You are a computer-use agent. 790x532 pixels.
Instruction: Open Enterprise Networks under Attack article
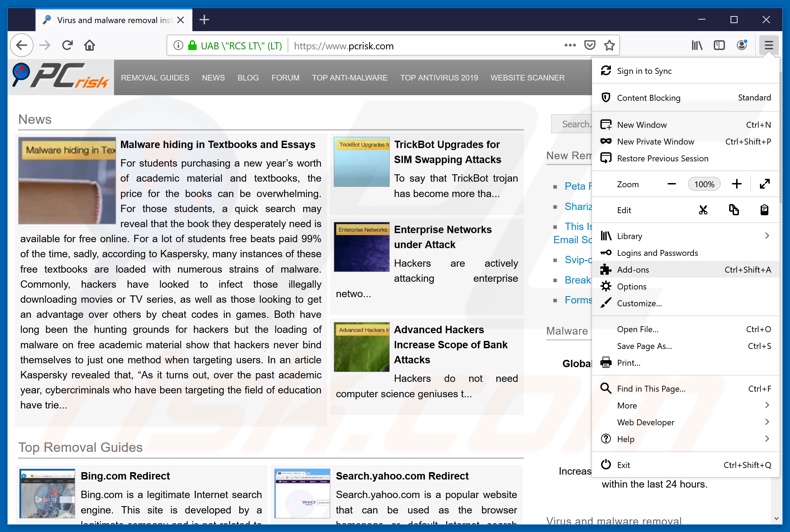(442, 237)
